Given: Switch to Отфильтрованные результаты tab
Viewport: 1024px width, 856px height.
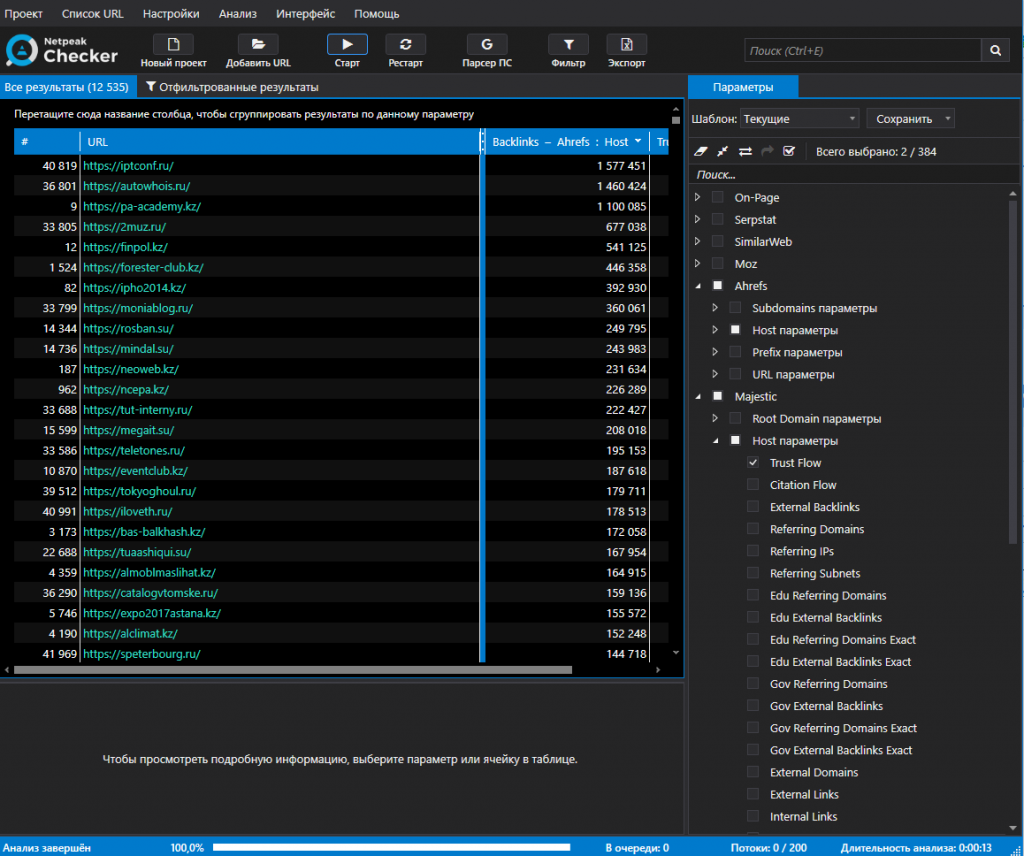Looking at the screenshot, I should [x=232, y=87].
